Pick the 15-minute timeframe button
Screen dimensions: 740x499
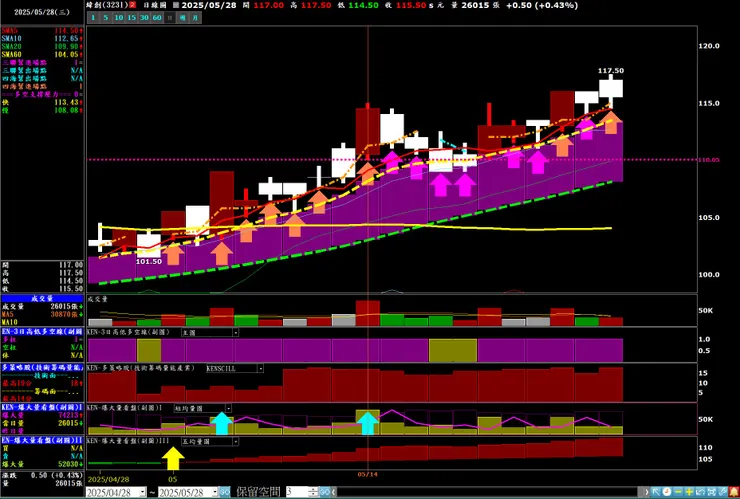(132, 17)
